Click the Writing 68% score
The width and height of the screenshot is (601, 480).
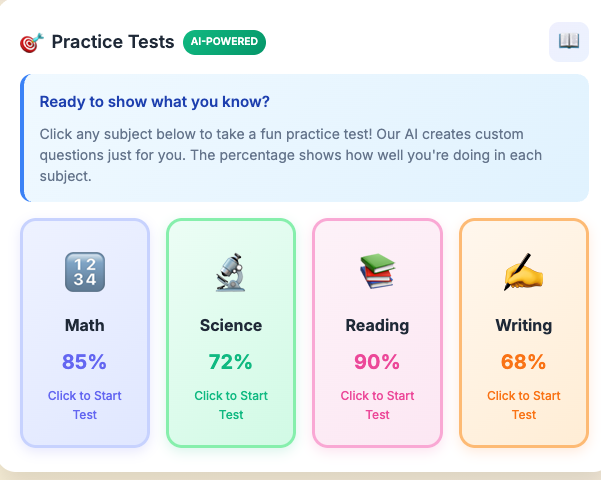523,362
